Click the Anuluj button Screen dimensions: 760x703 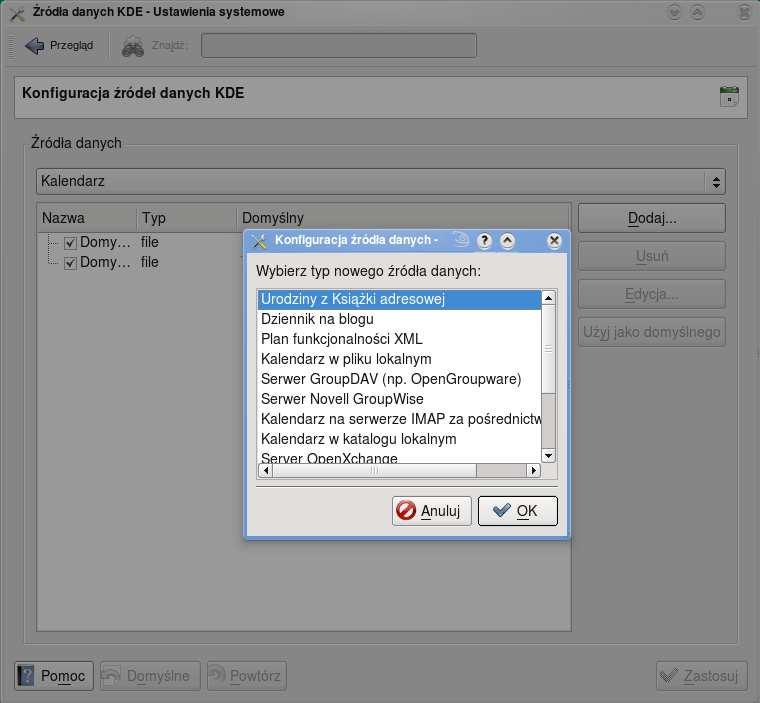431,511
